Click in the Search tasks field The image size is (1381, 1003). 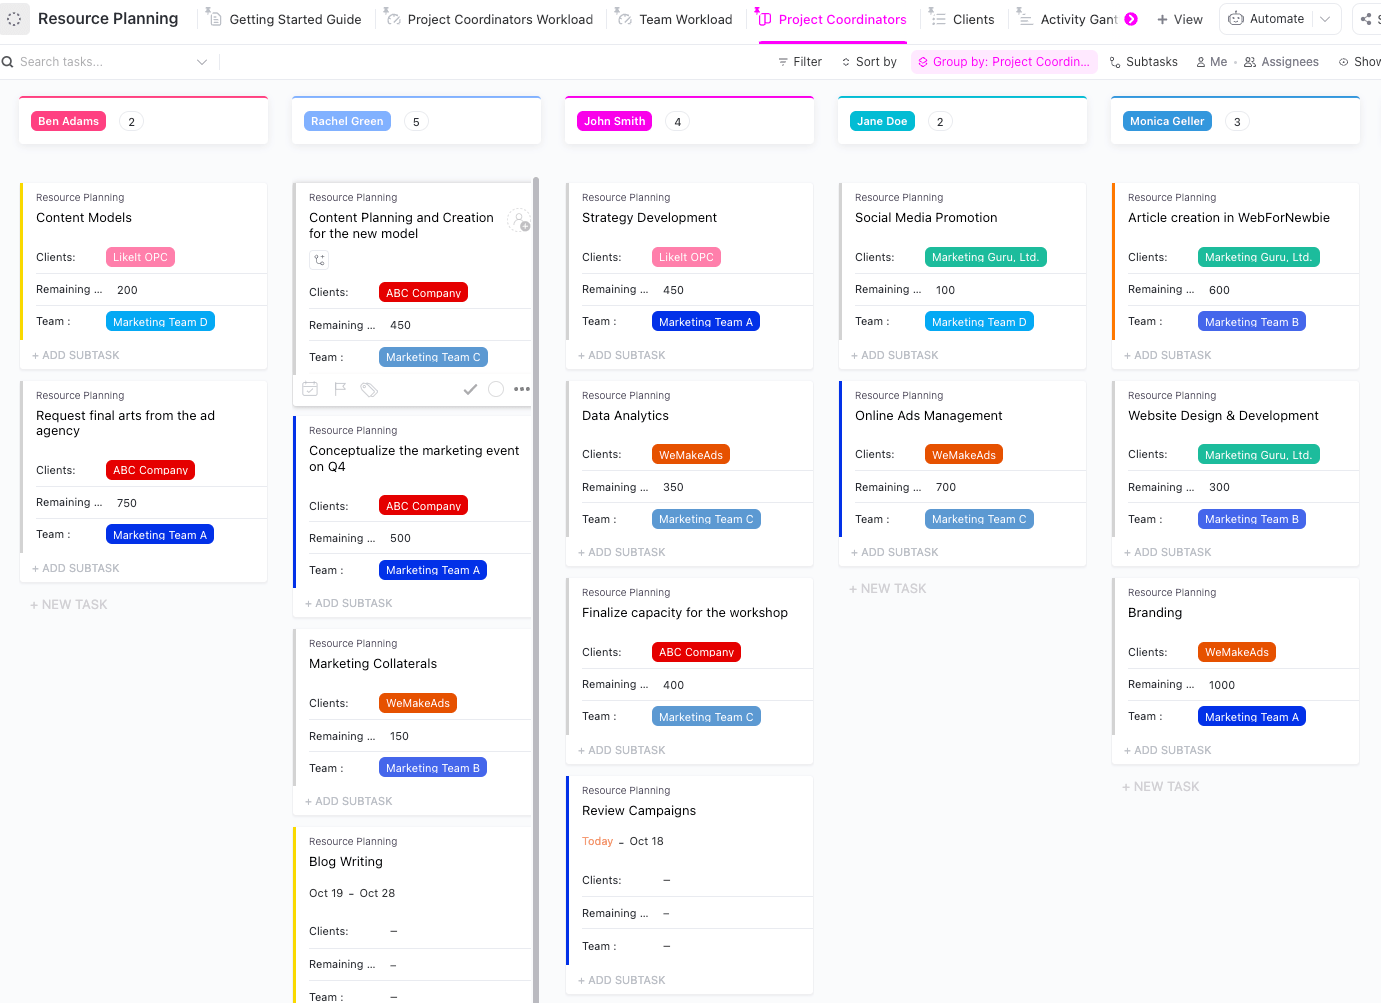coord(105,62)
